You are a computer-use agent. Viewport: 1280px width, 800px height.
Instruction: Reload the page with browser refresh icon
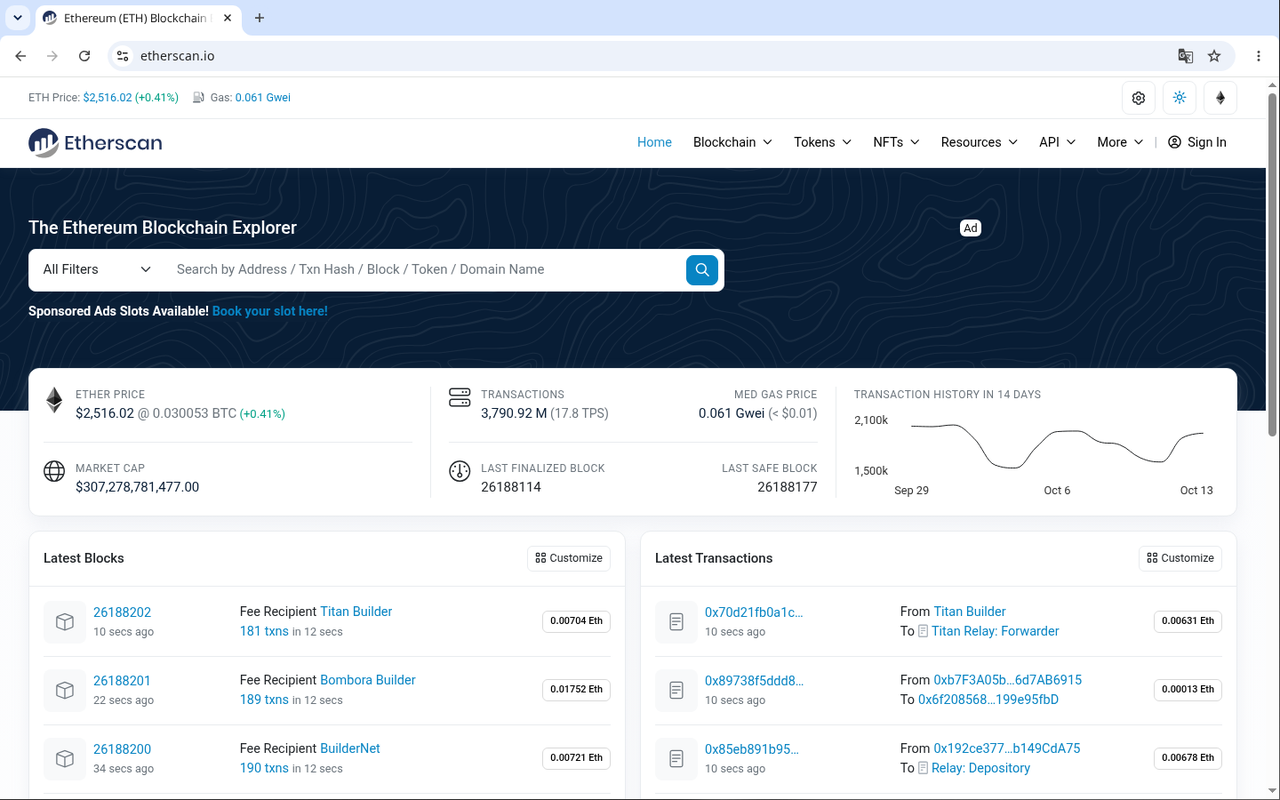[x=85, y=56]
